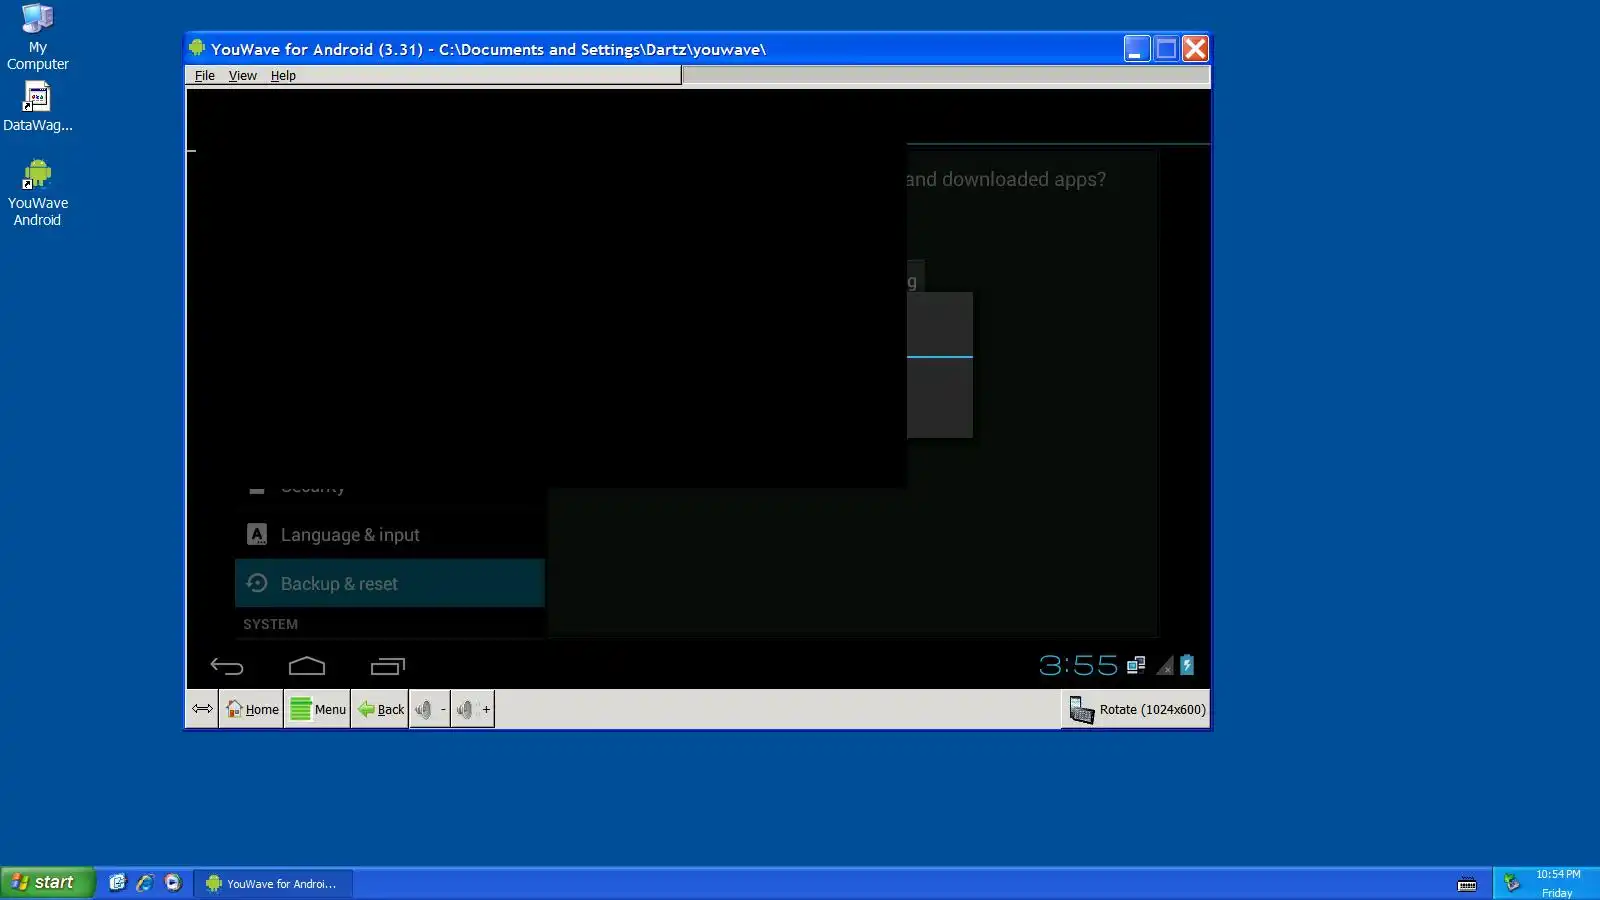This screenshot has width=1600, height=900.
Task: Click the keyboard icon in the taskbar
Action: point(1467,884)
